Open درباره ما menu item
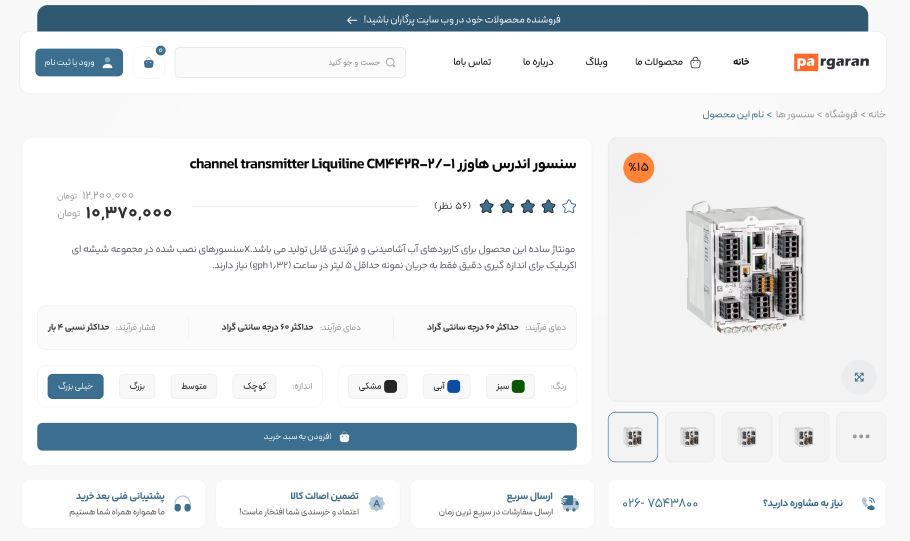Image resolution: width=910 pixels, height=541 pixels. pyautogui.click(x=538, y=62)
